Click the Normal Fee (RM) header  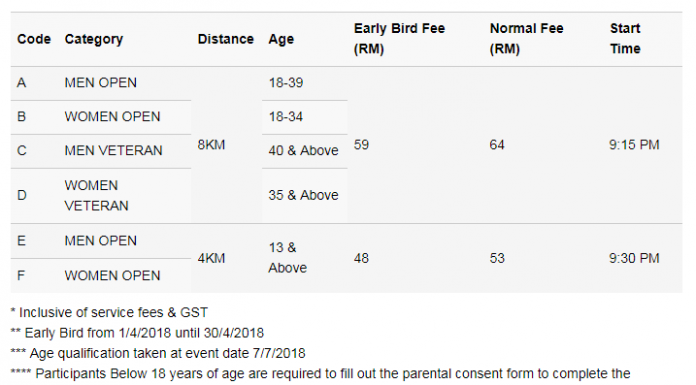(526, 39)
